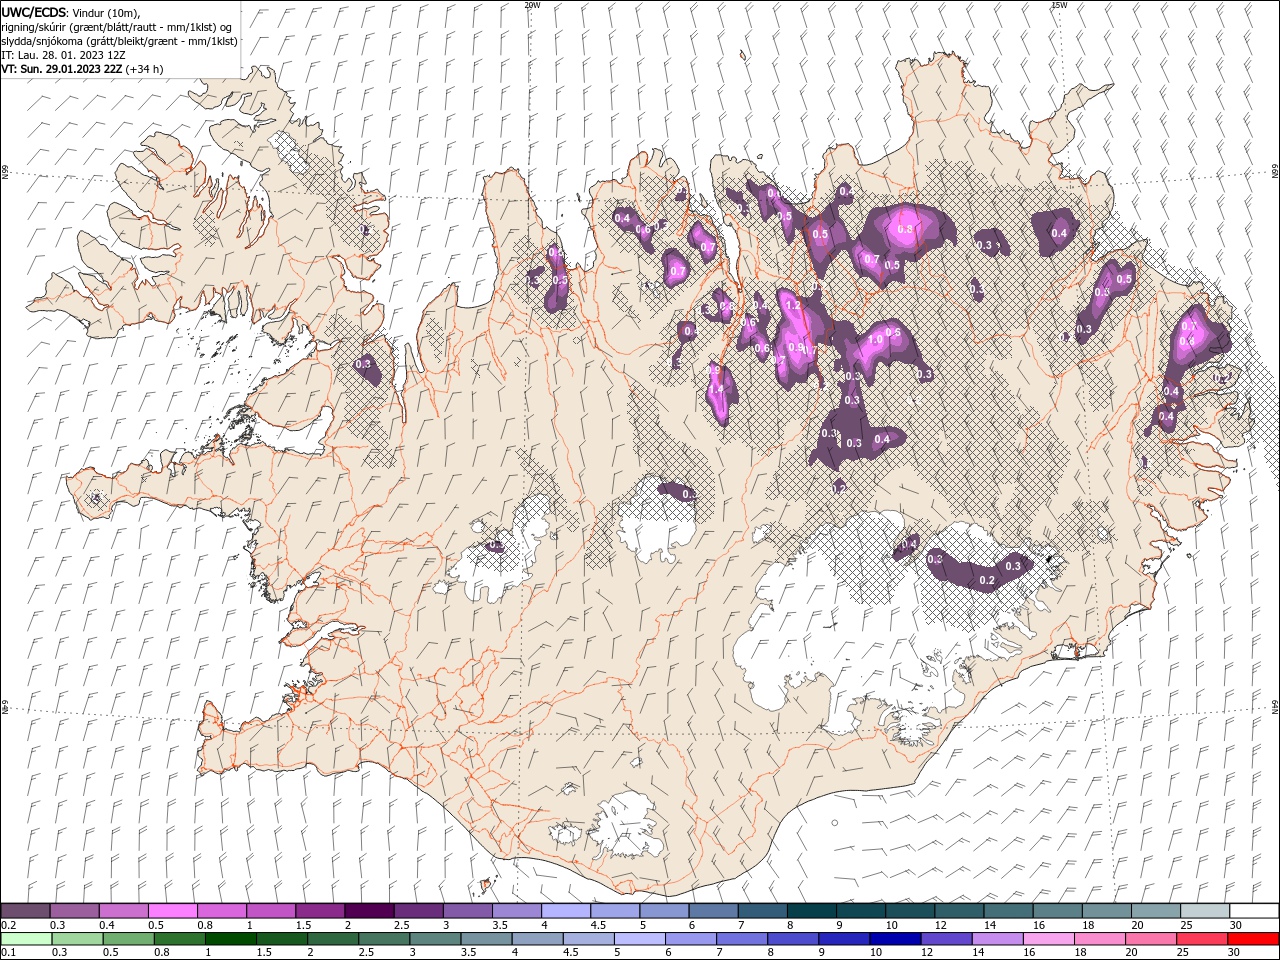Click the "VT: Sun. 29.01.2023 22Z" valid time text
The image size is (1280, 960).
pos(62,69)
